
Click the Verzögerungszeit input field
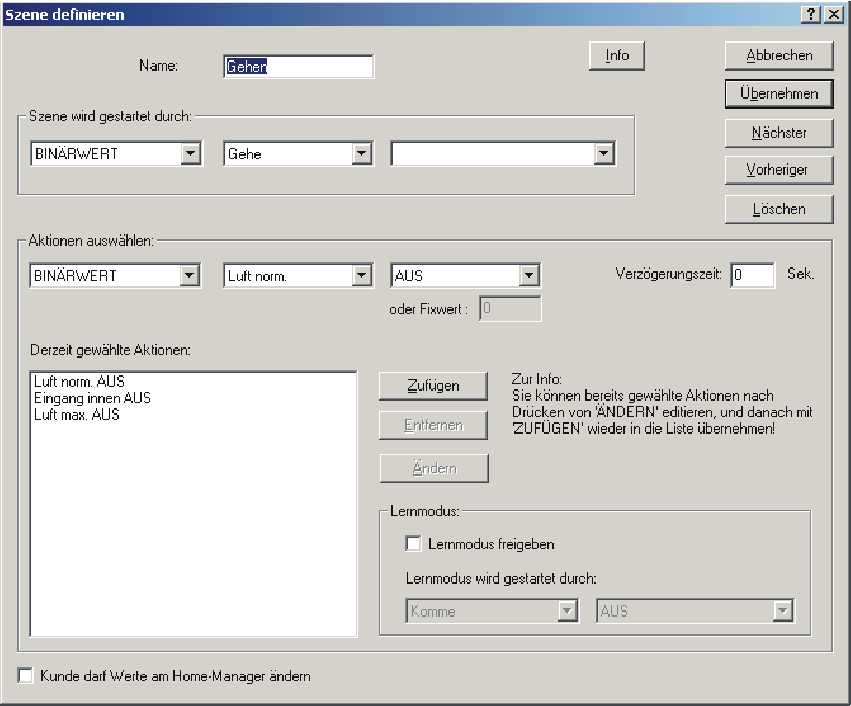pyautogui.click(x=752, y=275)
